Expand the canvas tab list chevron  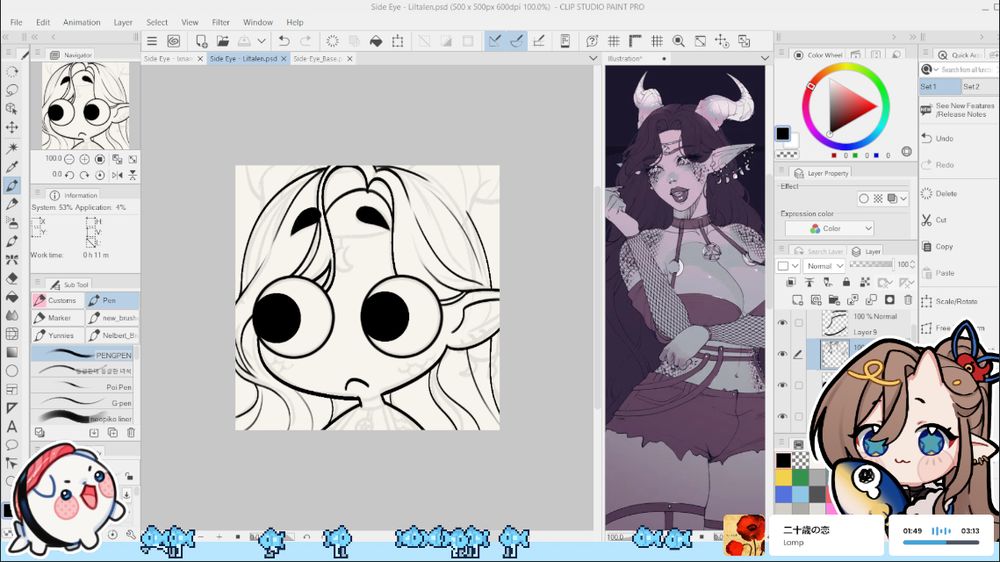click(x=593, y=58)
